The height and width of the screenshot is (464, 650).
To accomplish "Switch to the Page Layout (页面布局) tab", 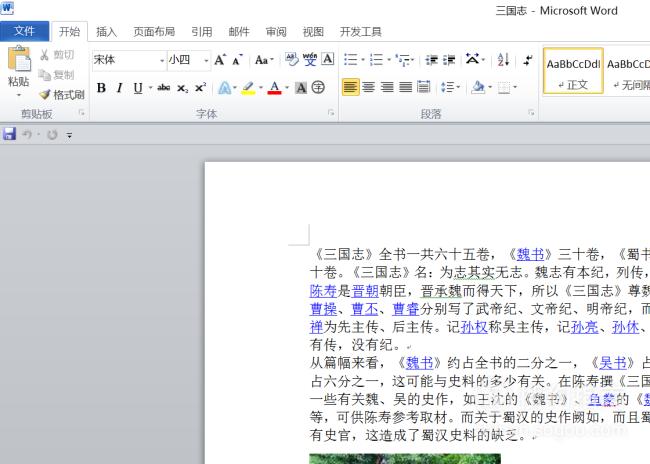I will tap(154, 32).
